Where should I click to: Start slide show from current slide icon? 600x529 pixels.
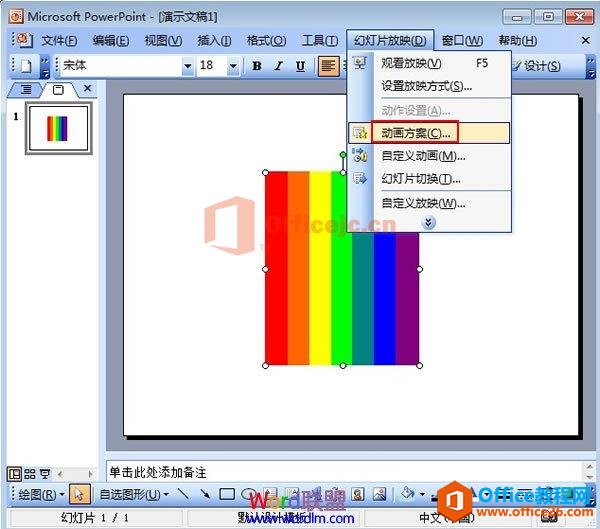click(46, 474)
